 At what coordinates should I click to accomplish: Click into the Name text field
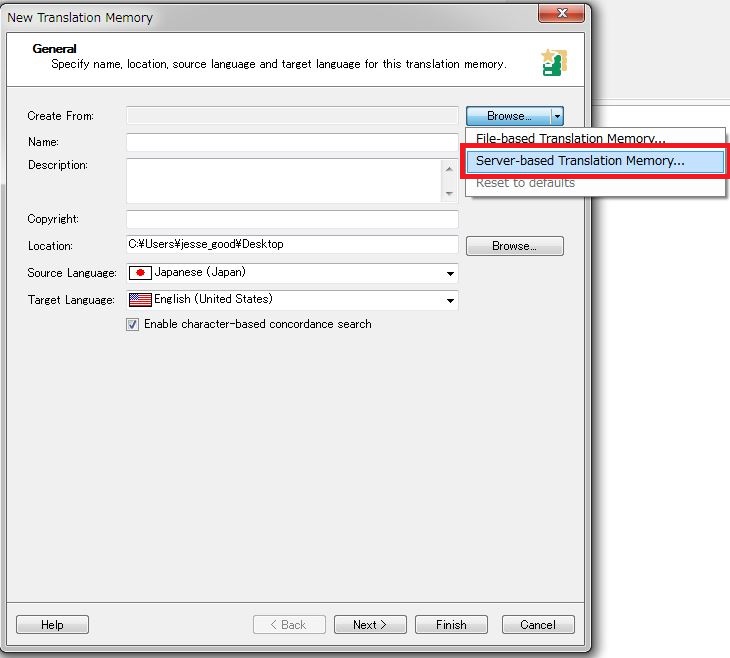(x=291, y=142)
